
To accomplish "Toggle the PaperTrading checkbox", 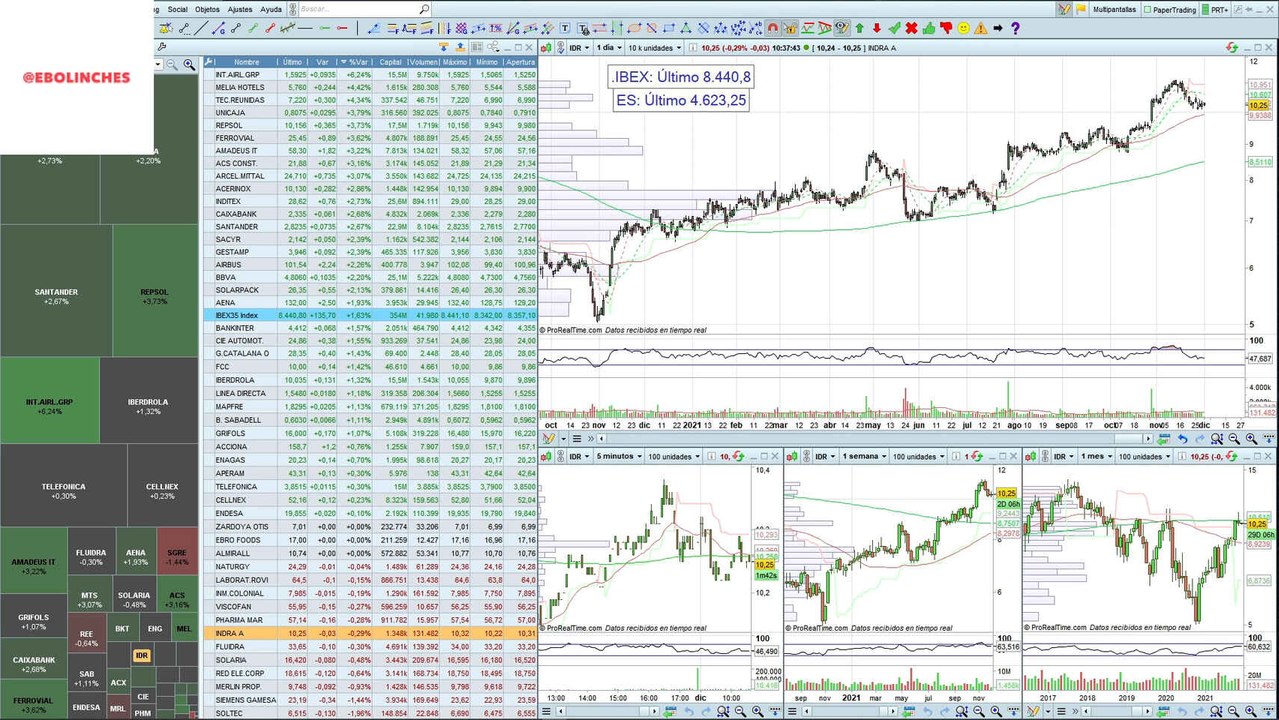I will pos(1147,9).
